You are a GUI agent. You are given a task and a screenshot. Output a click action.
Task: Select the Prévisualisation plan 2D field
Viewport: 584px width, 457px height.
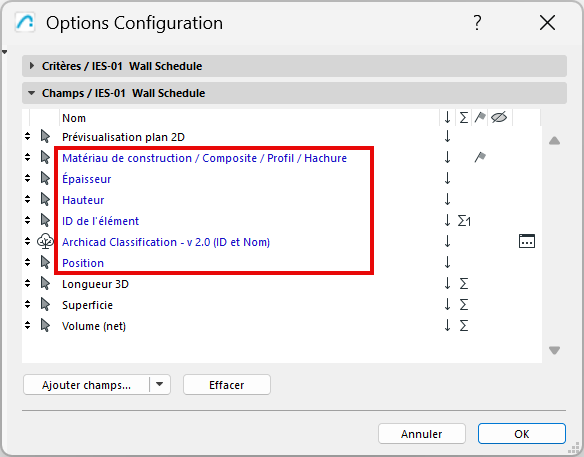(123, 137)
